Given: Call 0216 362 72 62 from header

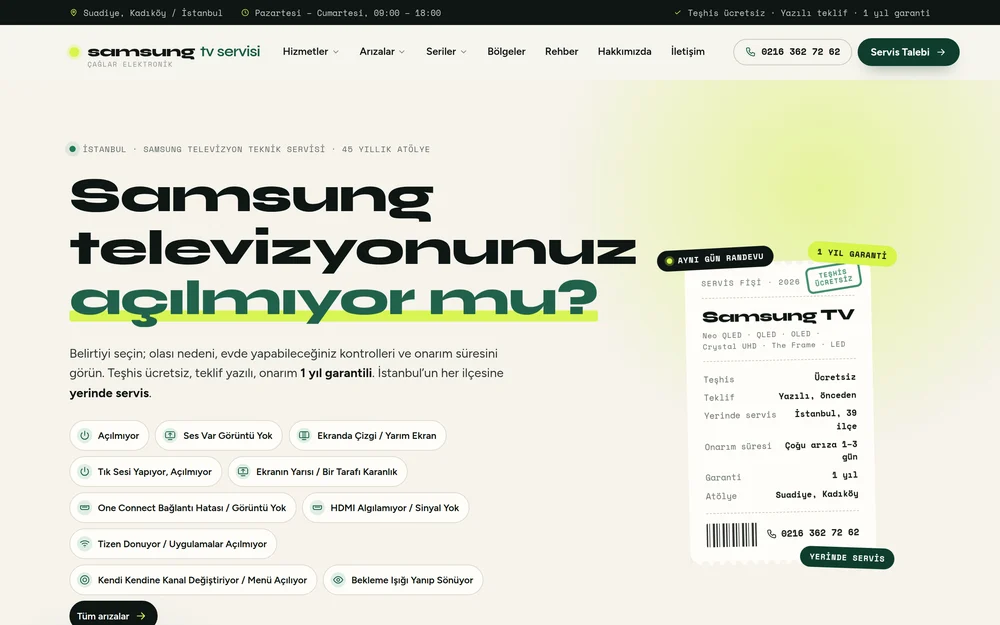Looking at the screenshot, I should (x=792, y=52).
